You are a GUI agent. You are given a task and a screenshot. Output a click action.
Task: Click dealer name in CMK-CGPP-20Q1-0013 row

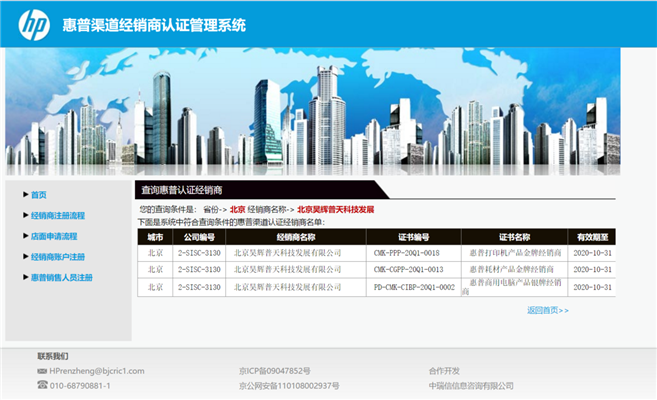(287, 269)
